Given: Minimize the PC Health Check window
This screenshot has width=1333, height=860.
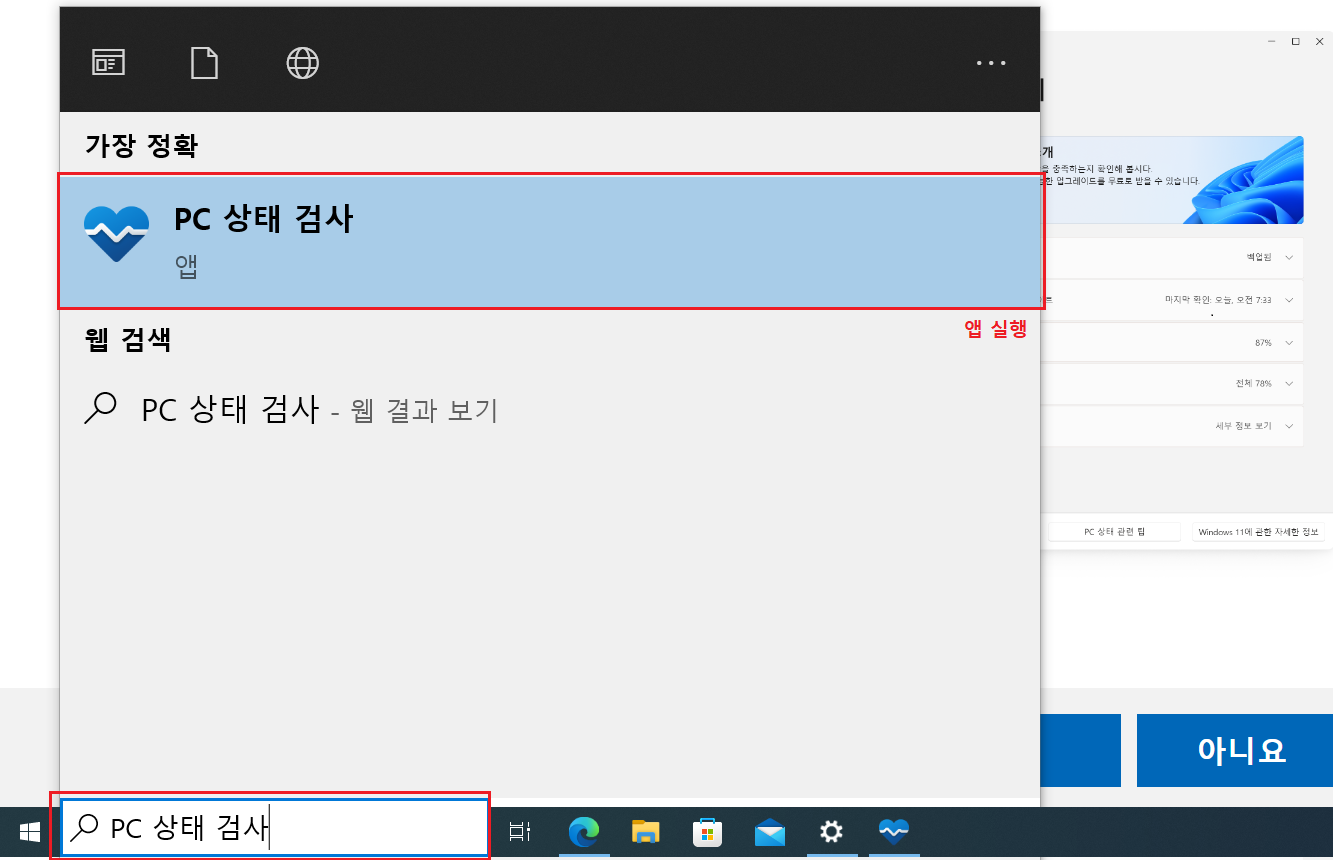Looking at the screenshot, I should (x=1271, y=41).
